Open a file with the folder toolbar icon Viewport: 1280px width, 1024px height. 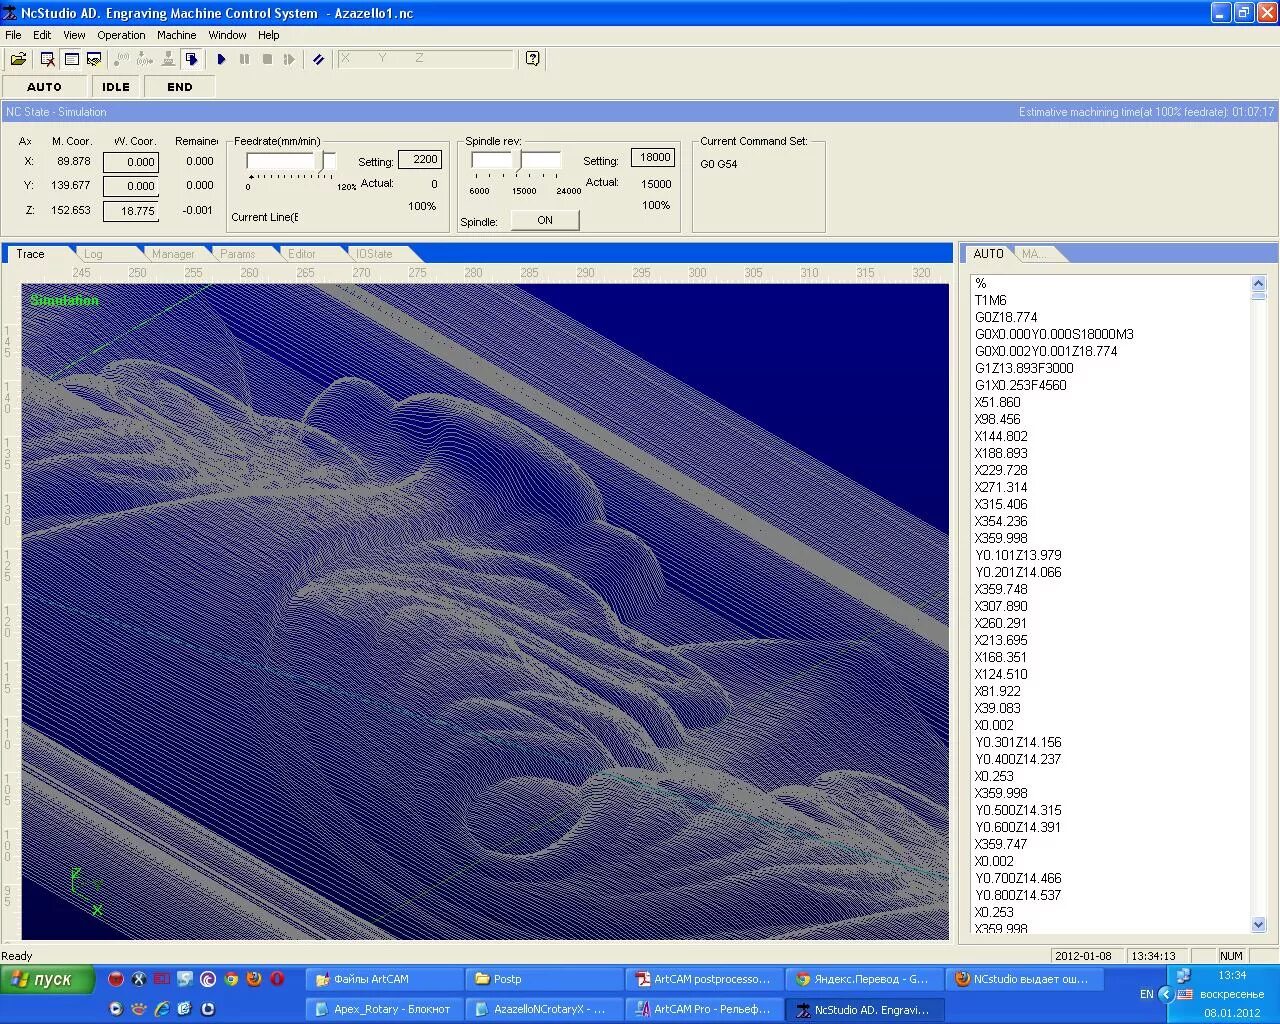pyautogui.click(x=19, y=59)
